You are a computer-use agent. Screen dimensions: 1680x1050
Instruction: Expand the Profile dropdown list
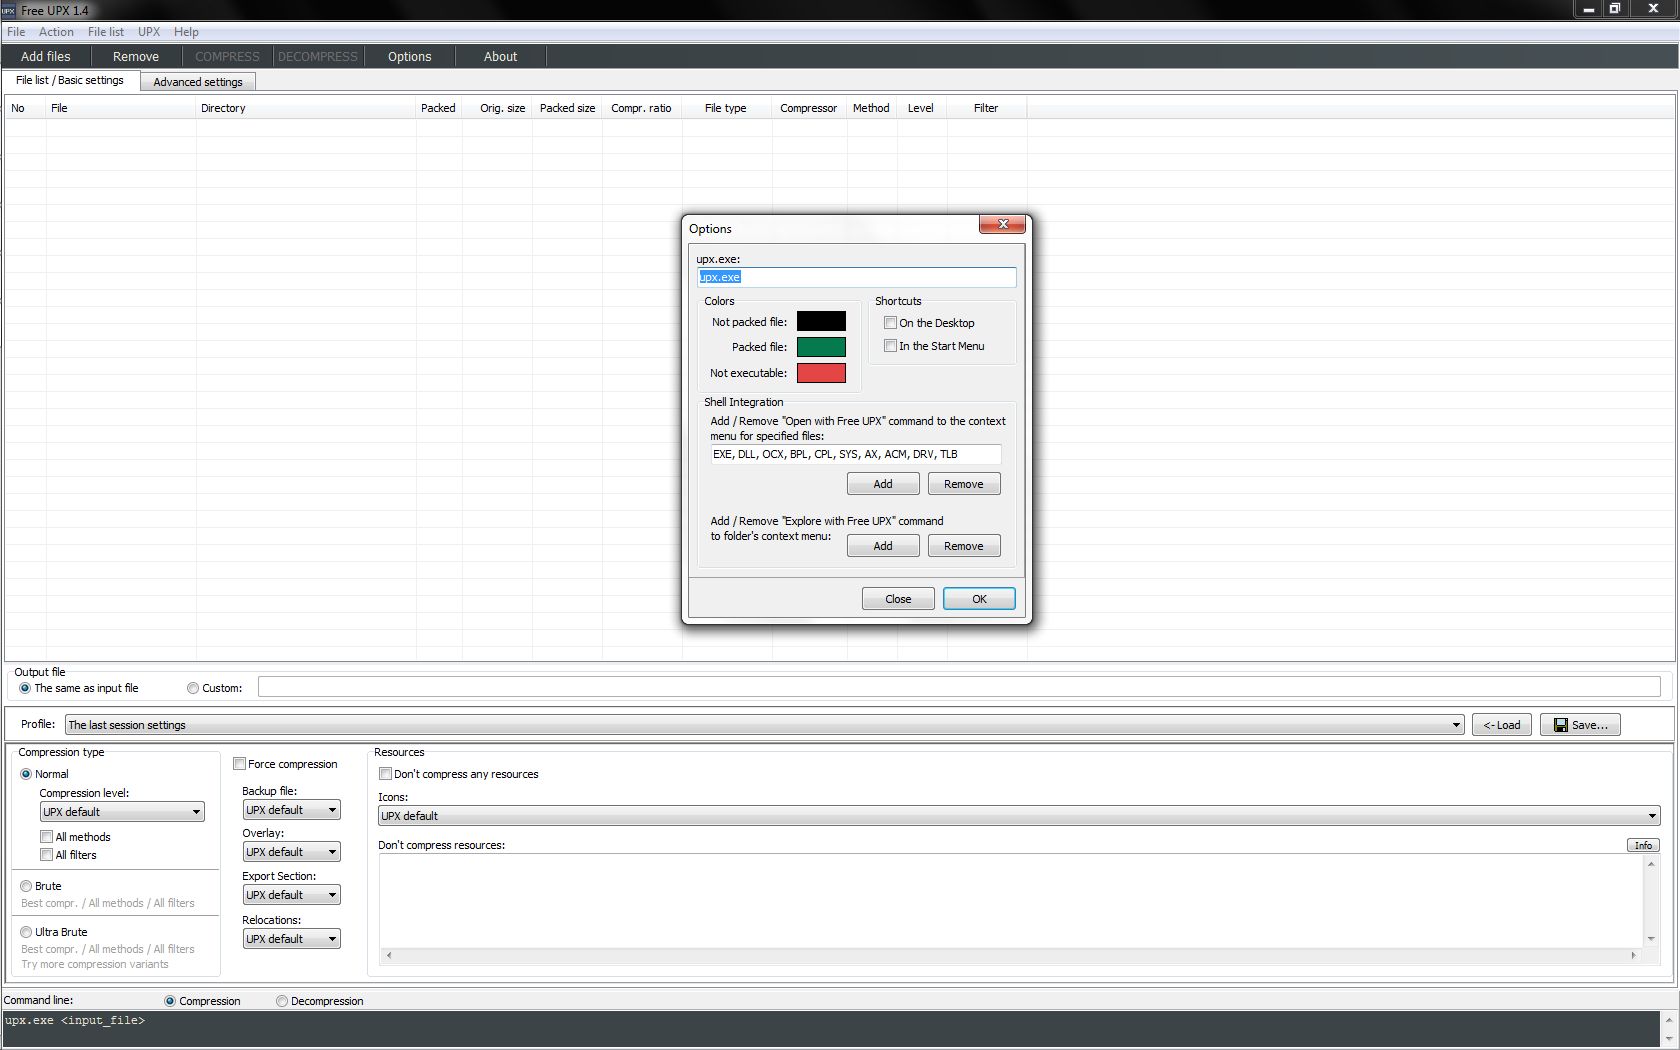765,725
